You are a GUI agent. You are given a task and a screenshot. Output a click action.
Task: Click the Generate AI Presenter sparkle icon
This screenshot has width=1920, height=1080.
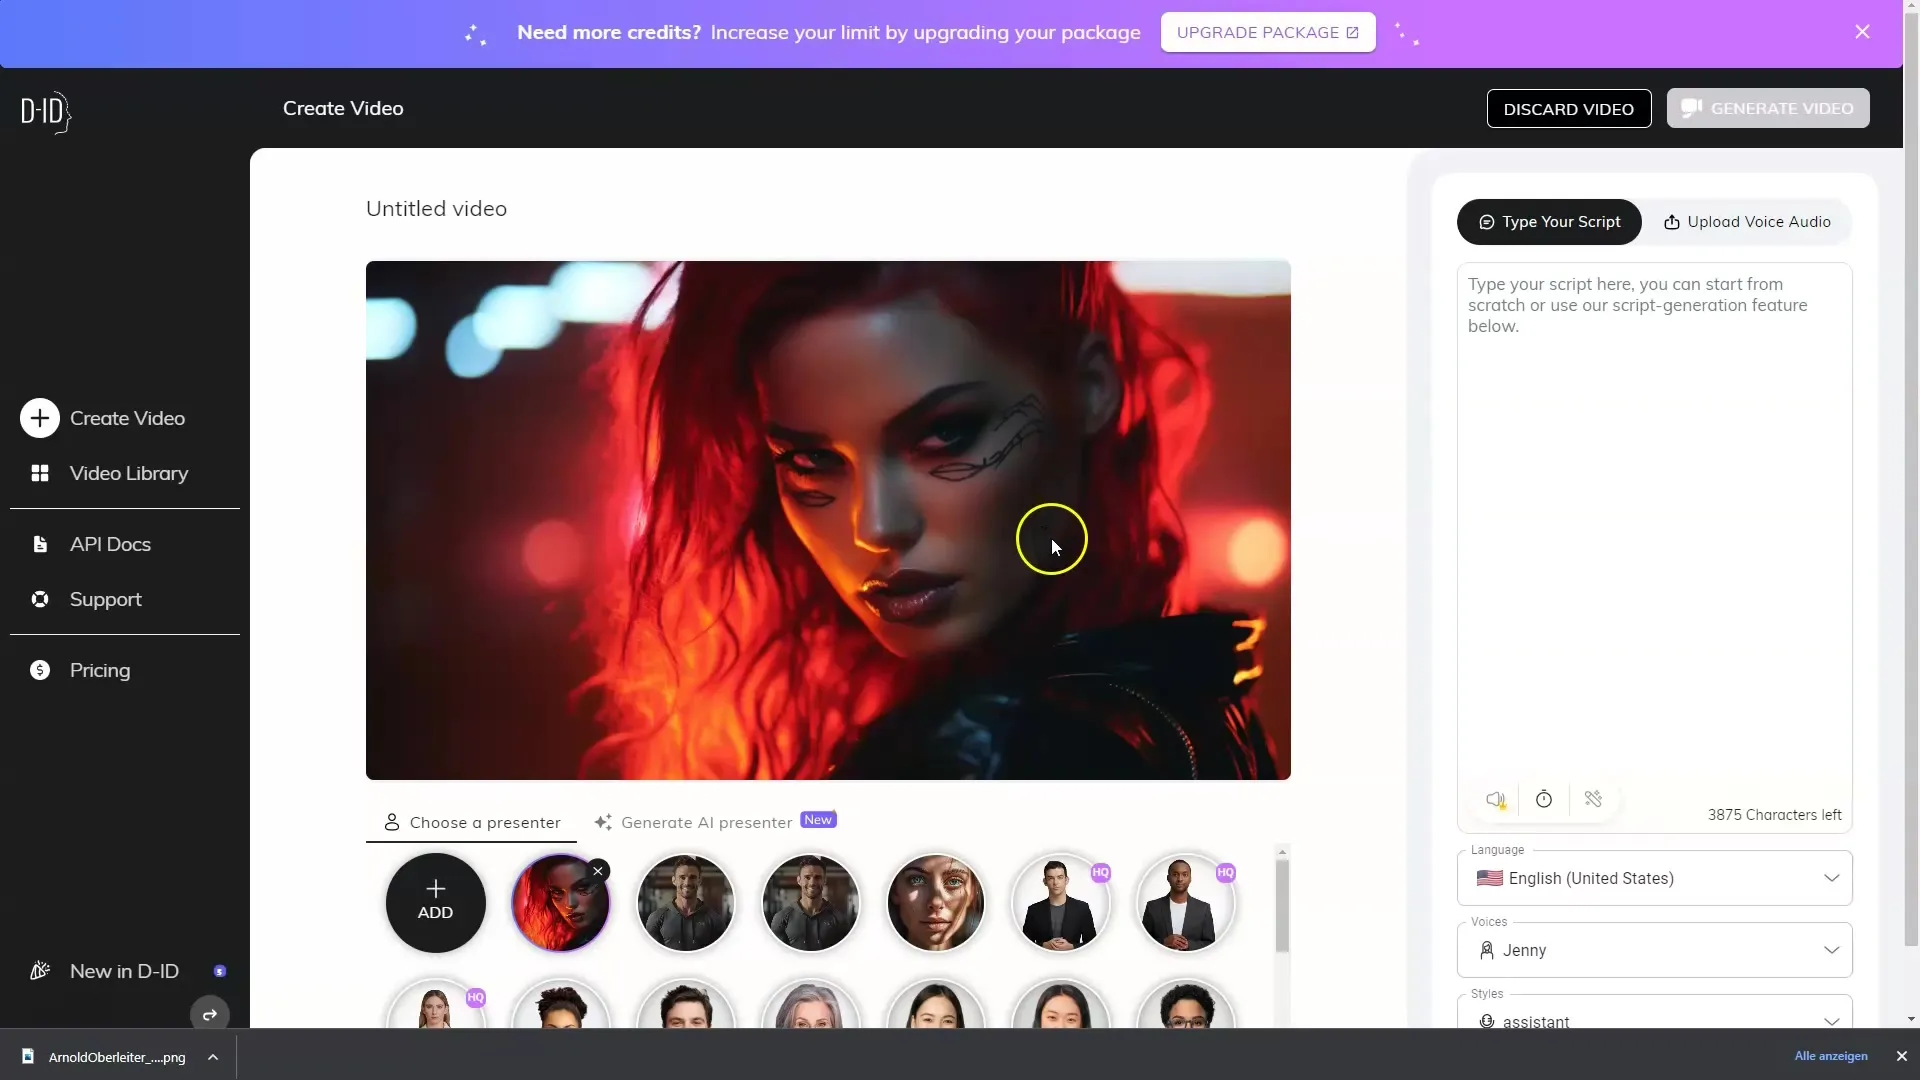pyautogui.click(x=604, y=822)
